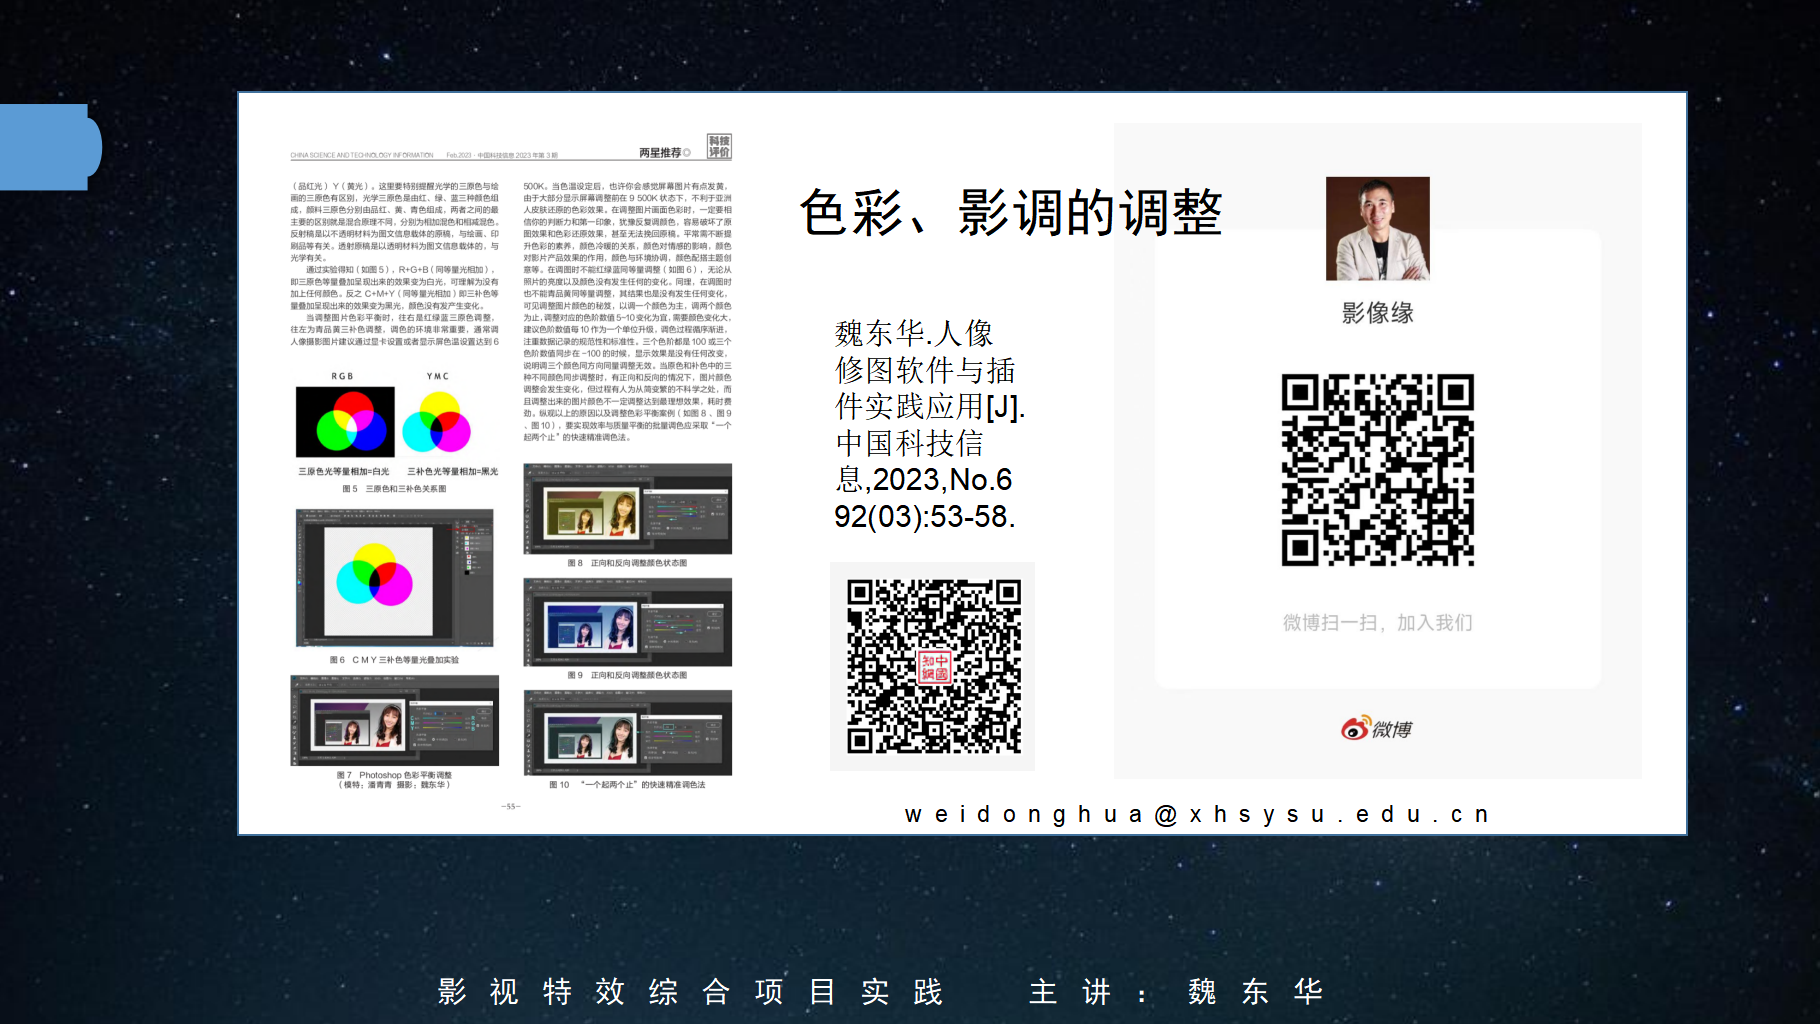
Task: Select the Figure 8 adjustment screenshot
Action: tap(627, 508)
